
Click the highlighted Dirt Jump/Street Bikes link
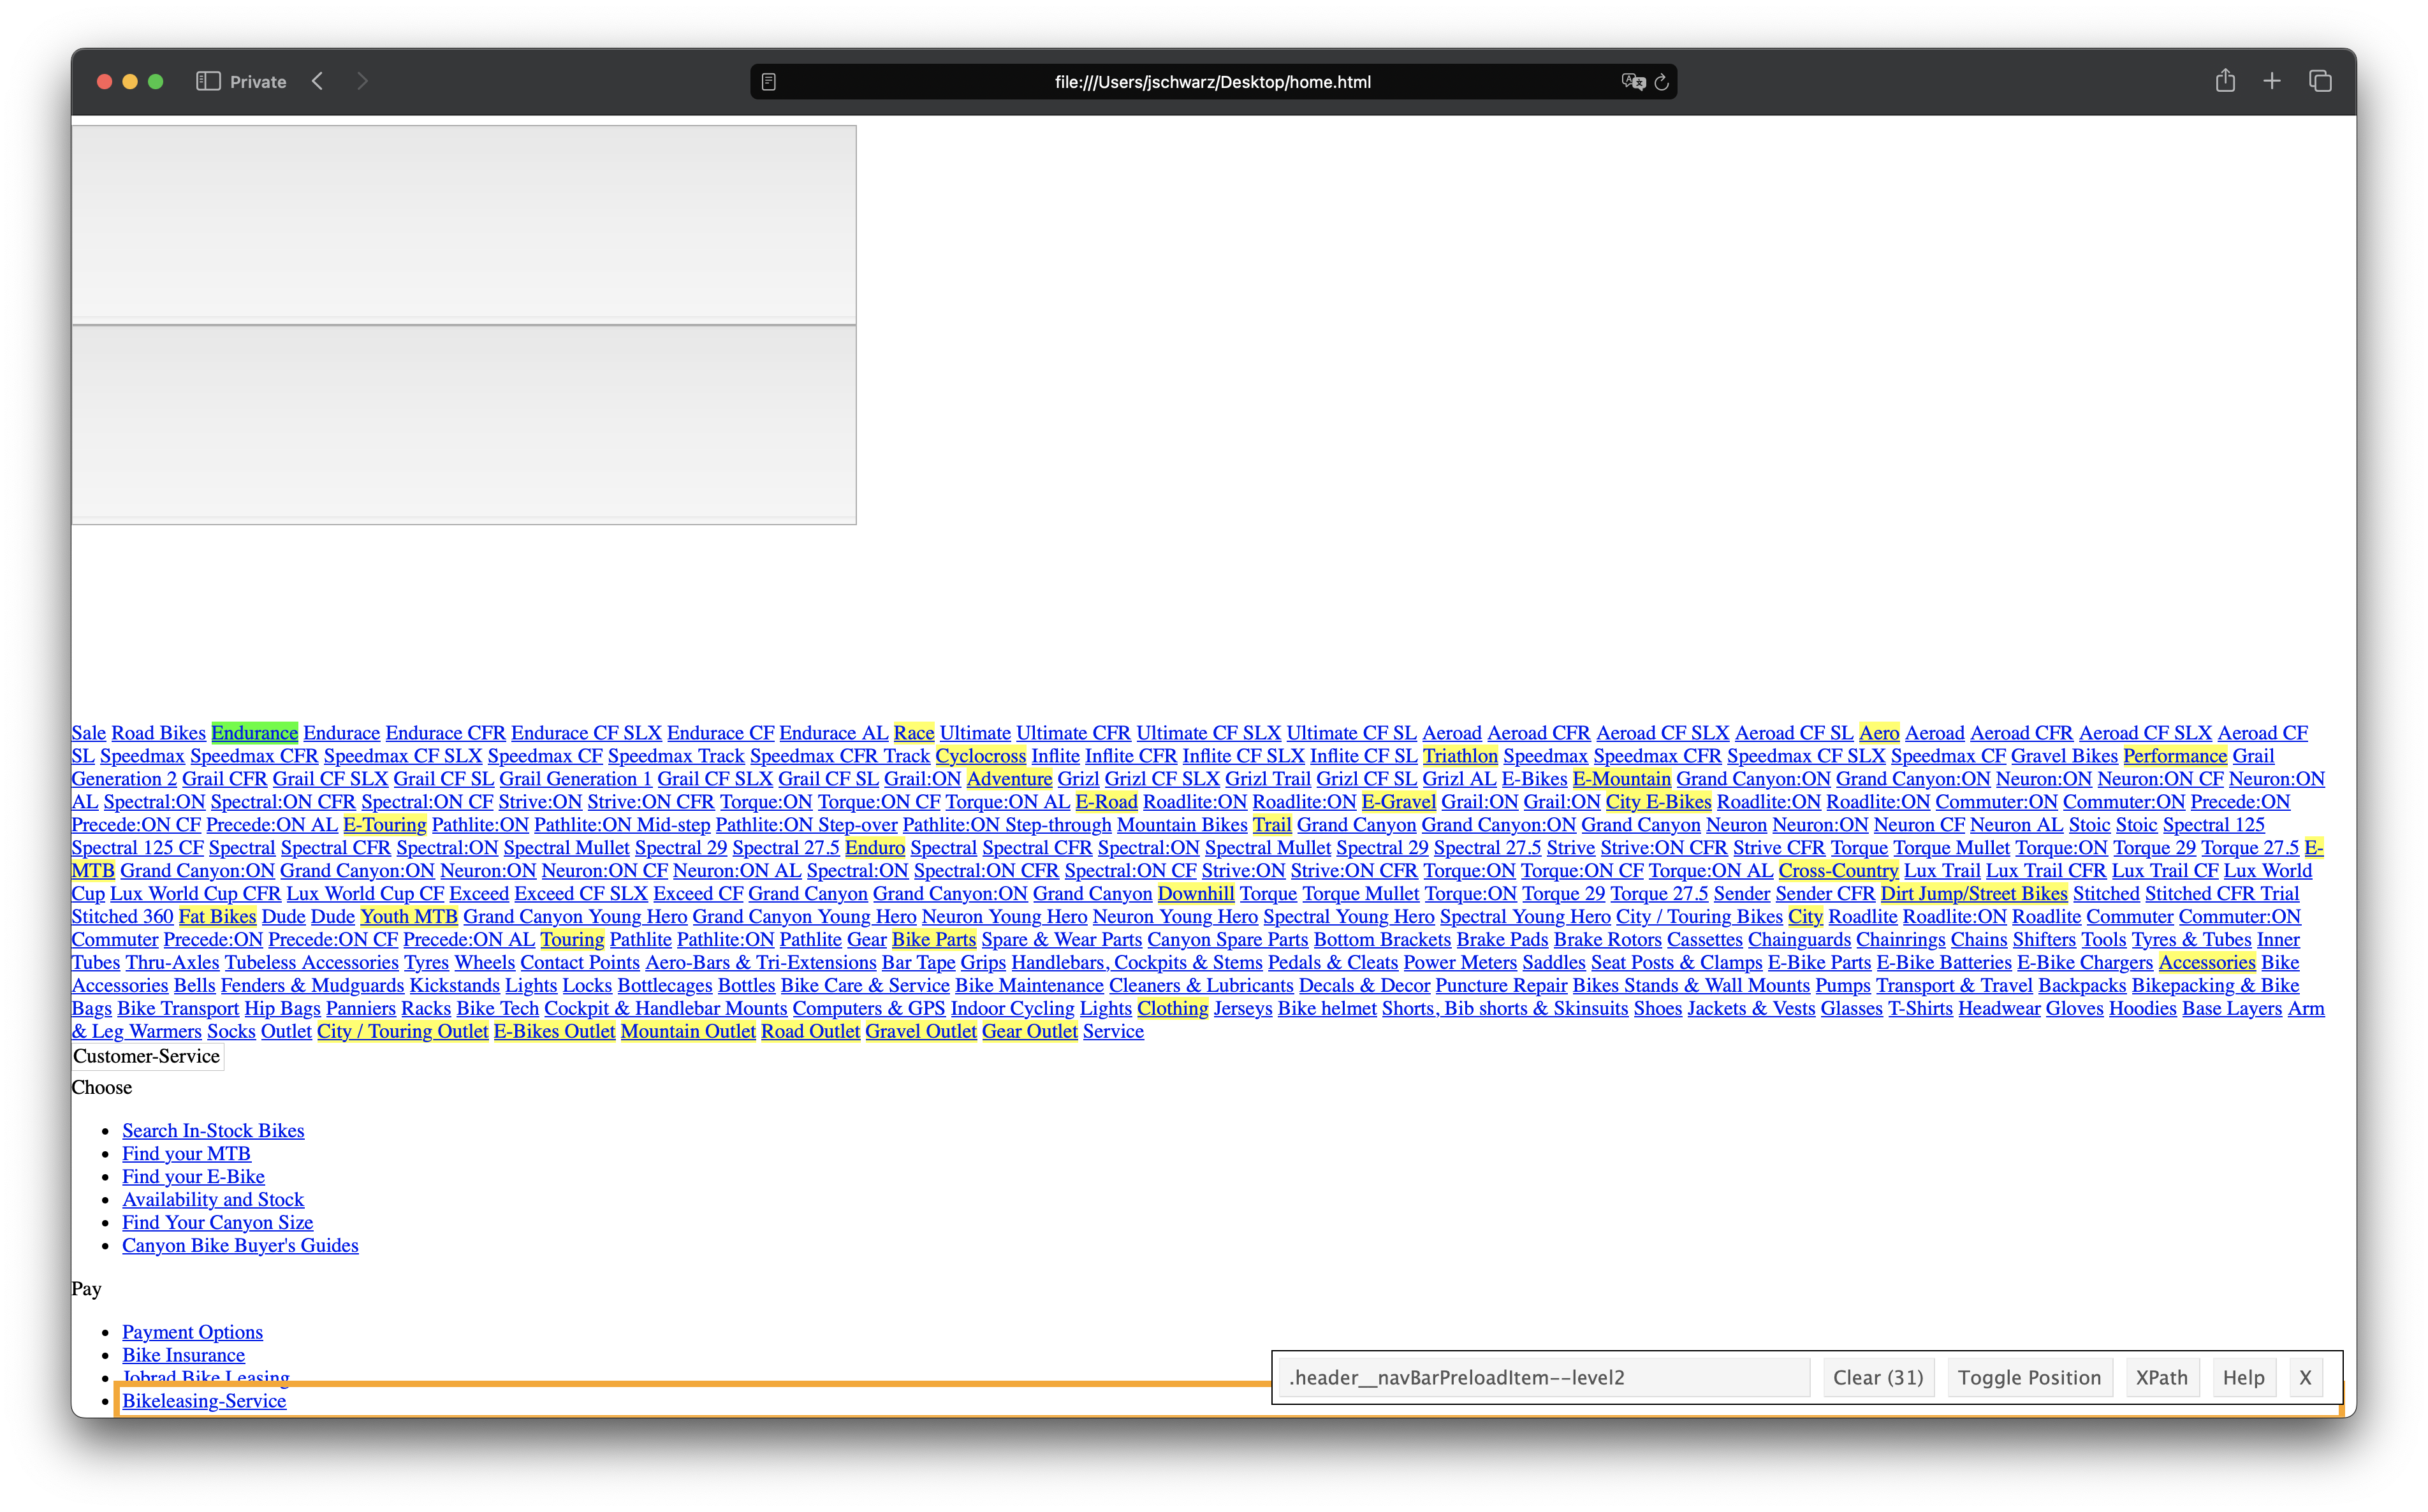[x=1973, y=894]
